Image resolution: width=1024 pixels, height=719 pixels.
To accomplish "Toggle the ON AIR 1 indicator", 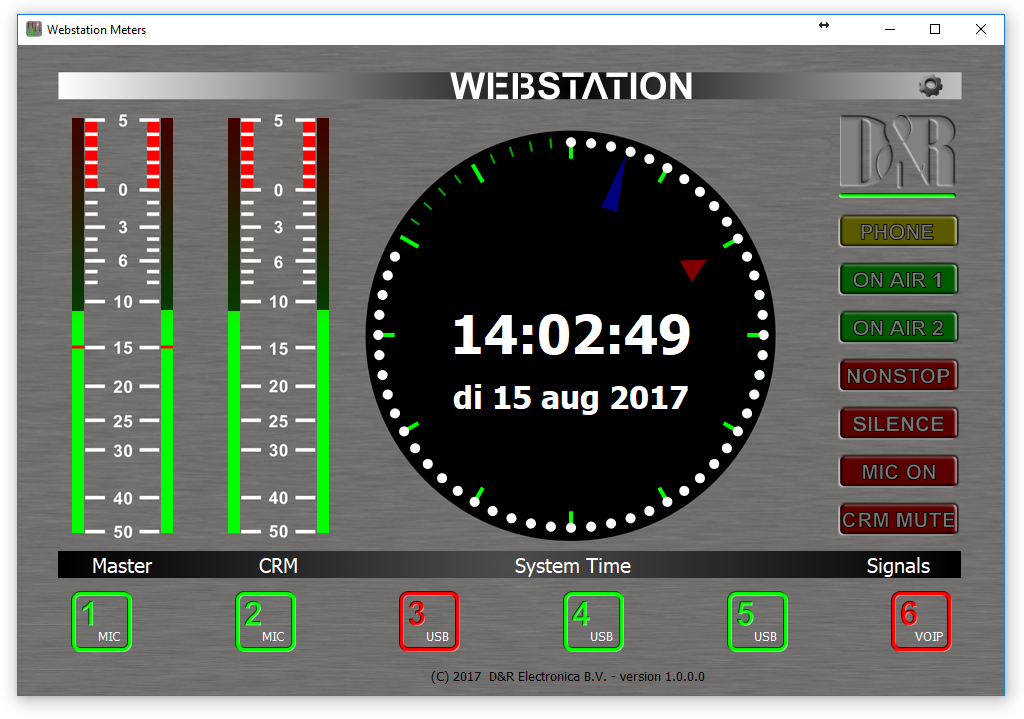I will click(898, 279).
